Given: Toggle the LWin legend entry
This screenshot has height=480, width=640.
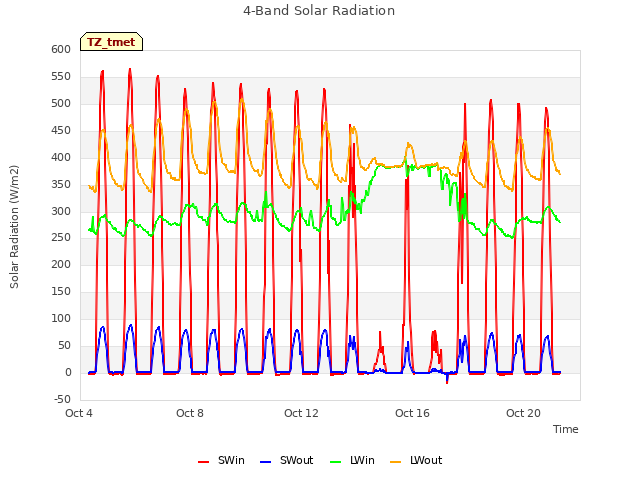Looking at the screenshot, I should [352, 460].
